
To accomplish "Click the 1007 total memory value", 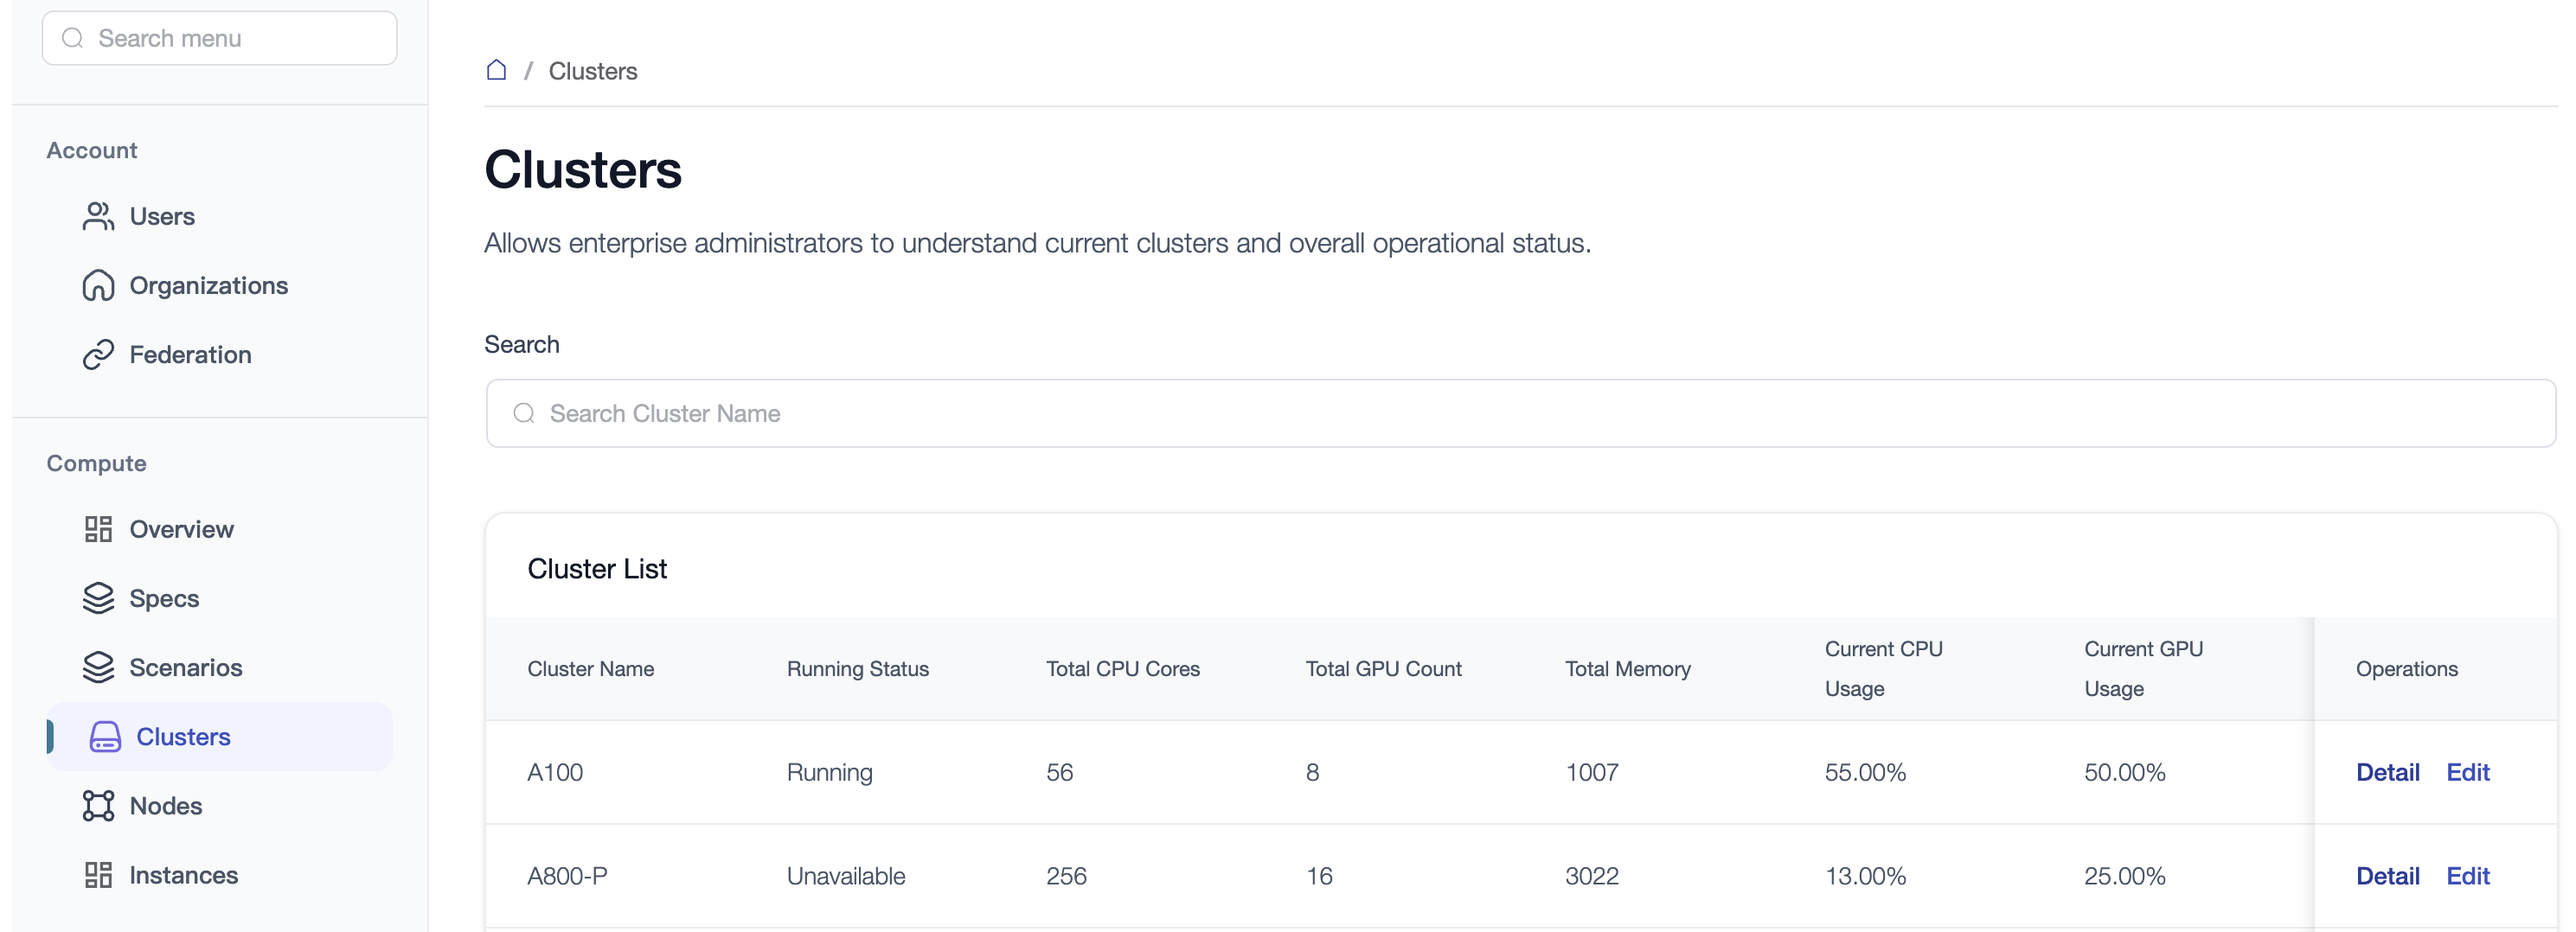I will point(1591,772).
